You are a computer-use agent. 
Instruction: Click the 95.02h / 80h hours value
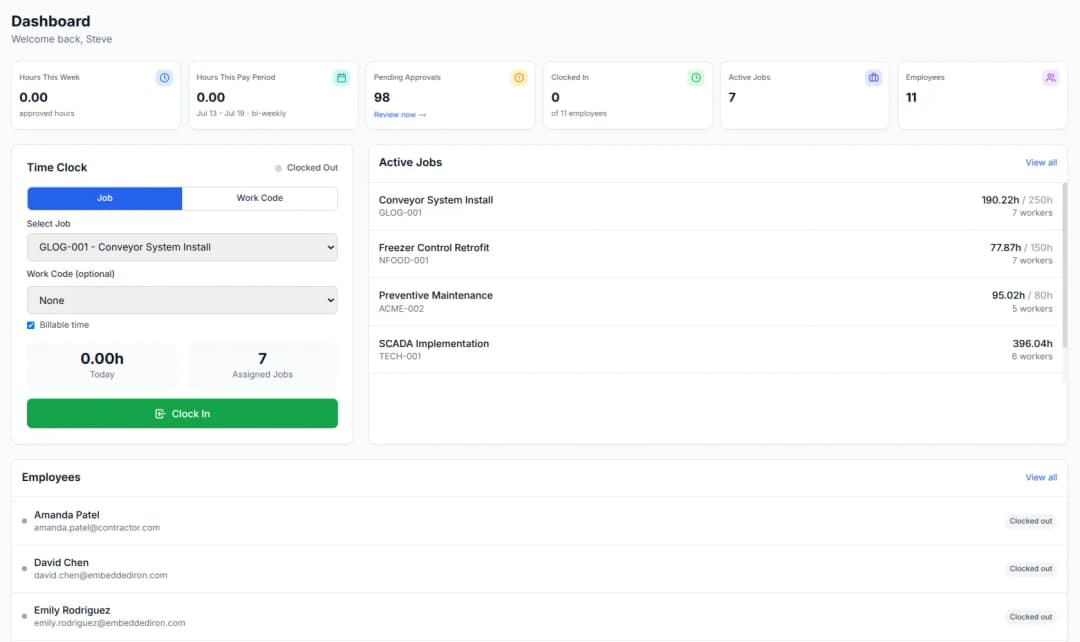(1022, 295)
